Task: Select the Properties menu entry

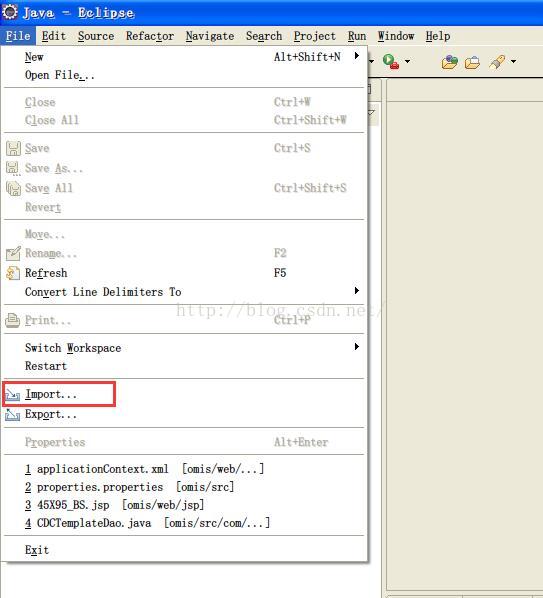Action: click(x=184, y=442)
